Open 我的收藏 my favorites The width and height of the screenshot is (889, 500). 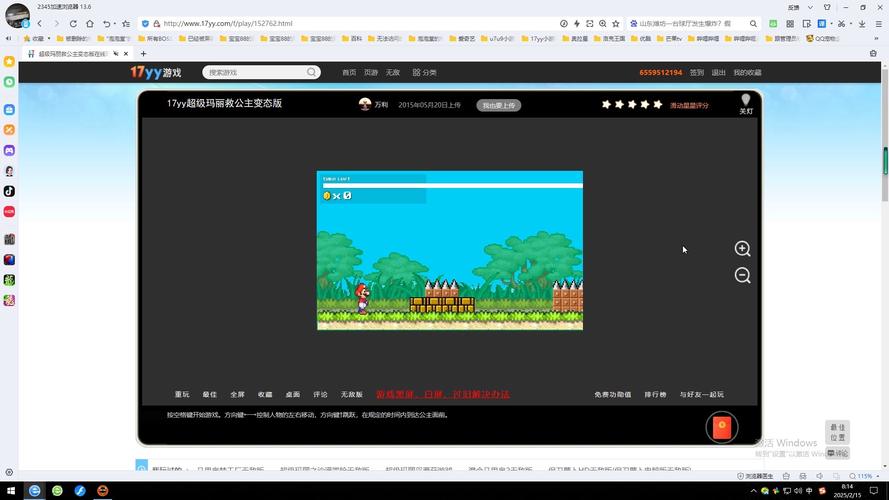point(747,73)
